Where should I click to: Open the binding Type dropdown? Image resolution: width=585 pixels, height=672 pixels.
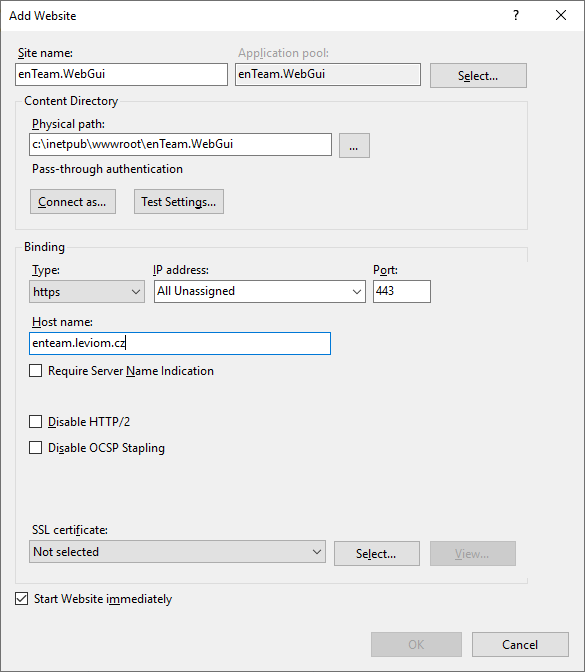point(87,291)
